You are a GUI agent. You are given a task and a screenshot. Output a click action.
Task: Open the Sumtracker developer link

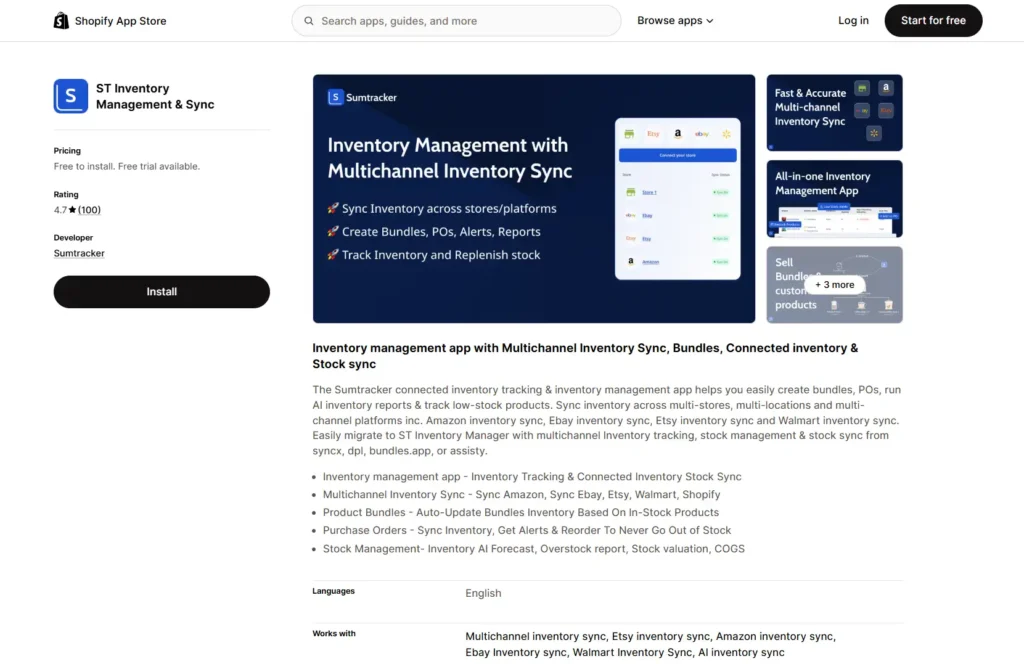(x=78, y=253)
